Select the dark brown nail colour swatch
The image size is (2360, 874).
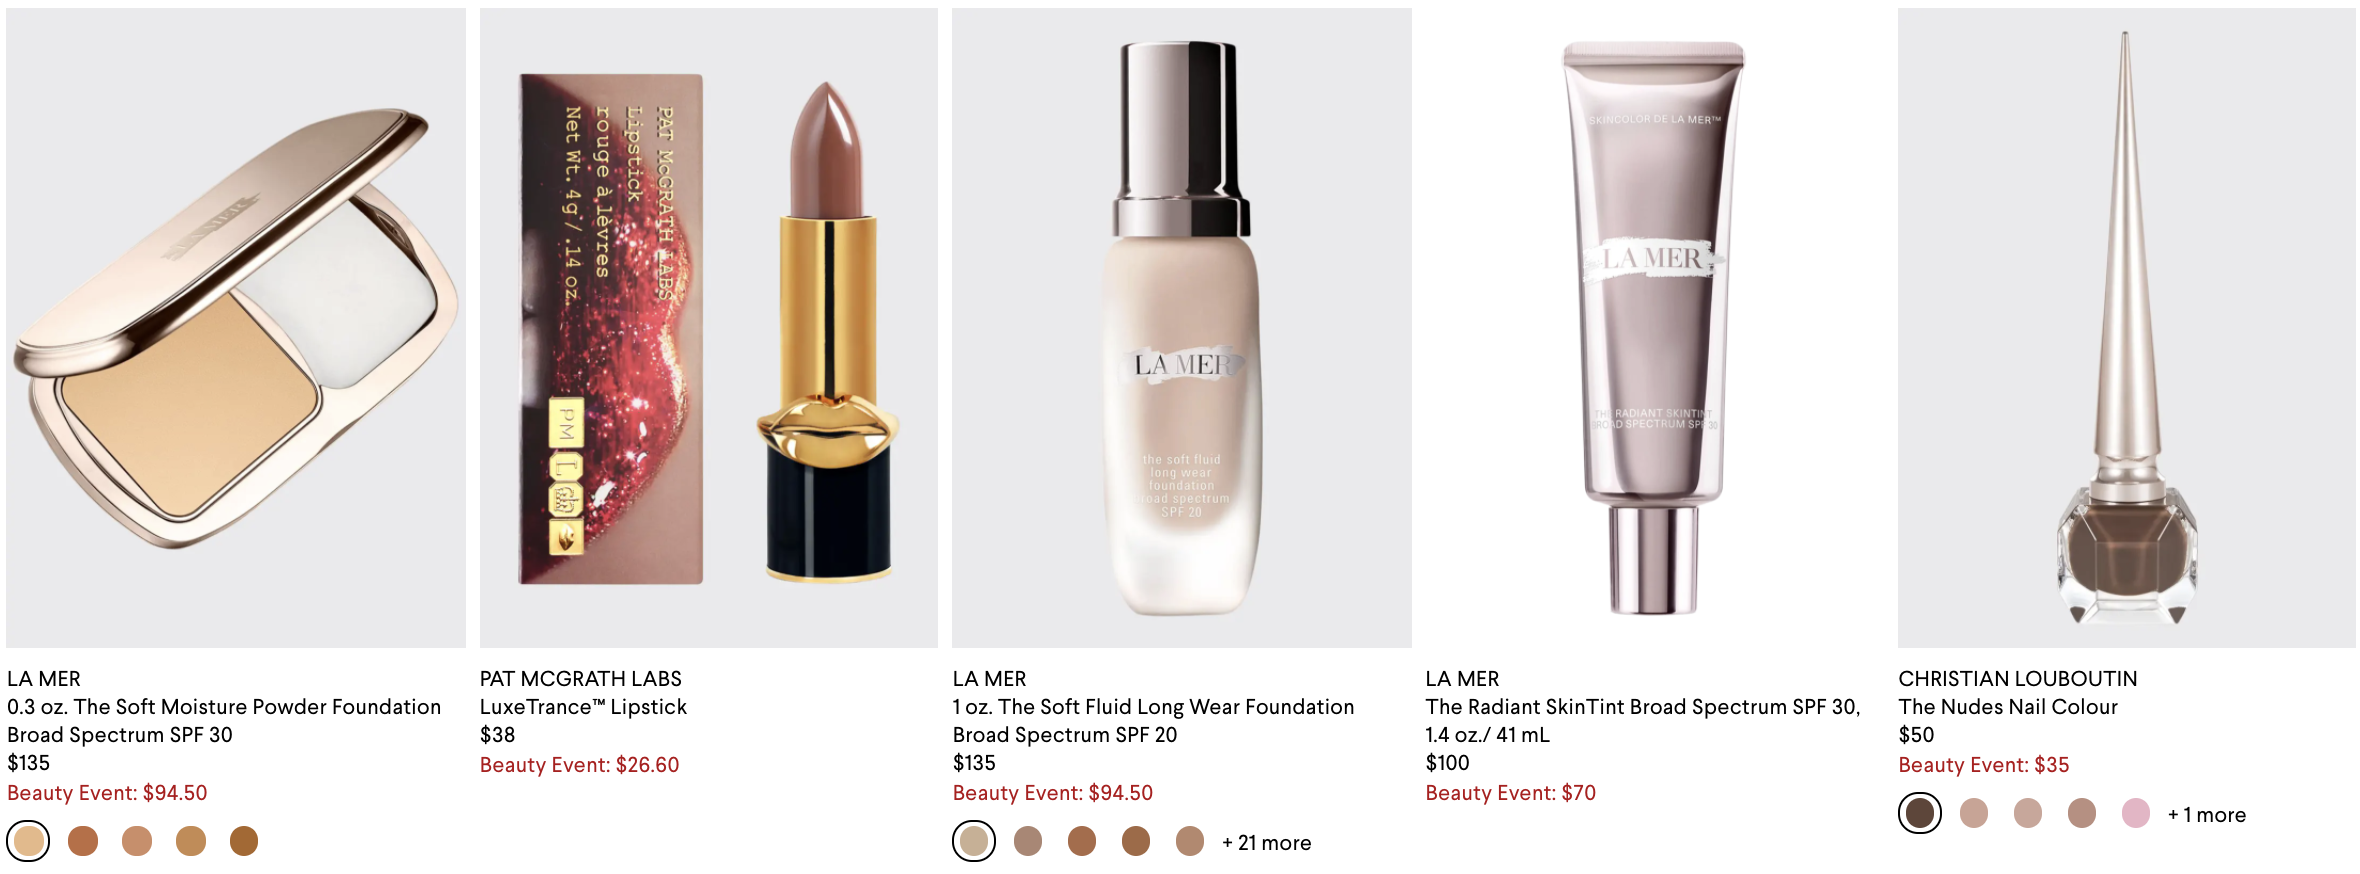tap(1920, 813)
